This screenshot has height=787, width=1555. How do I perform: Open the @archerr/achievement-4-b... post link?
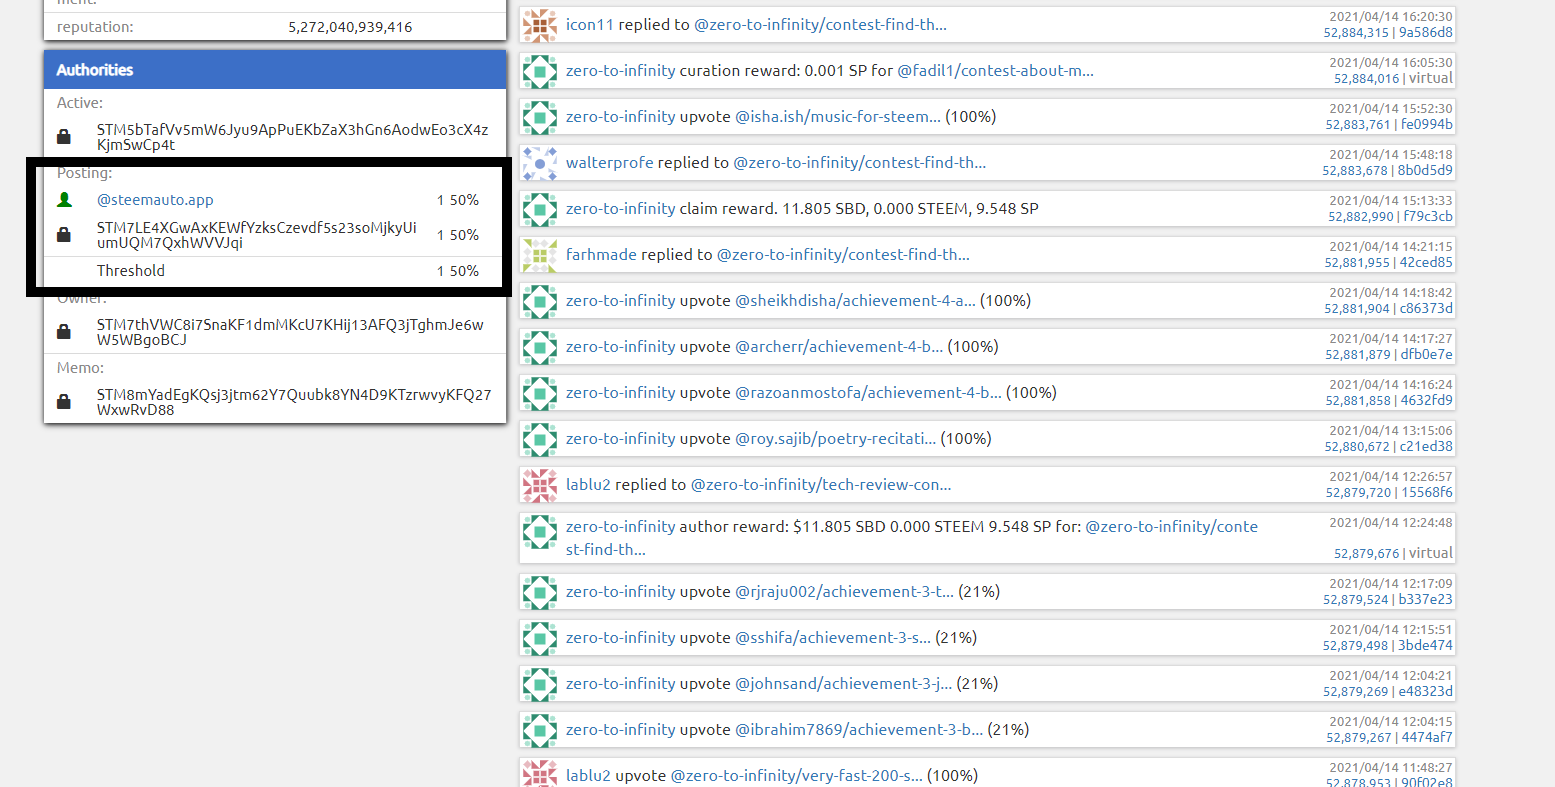pos(839,347)
